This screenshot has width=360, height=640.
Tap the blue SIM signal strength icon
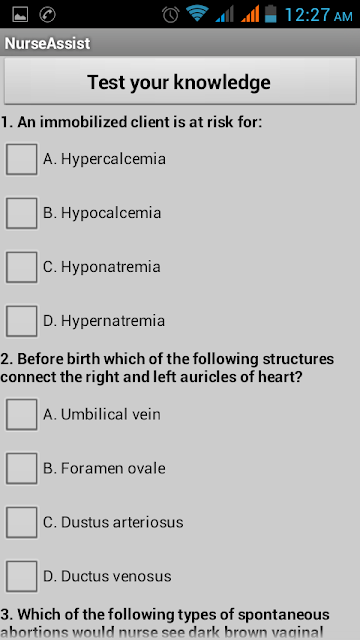click(x=224, y=14)
